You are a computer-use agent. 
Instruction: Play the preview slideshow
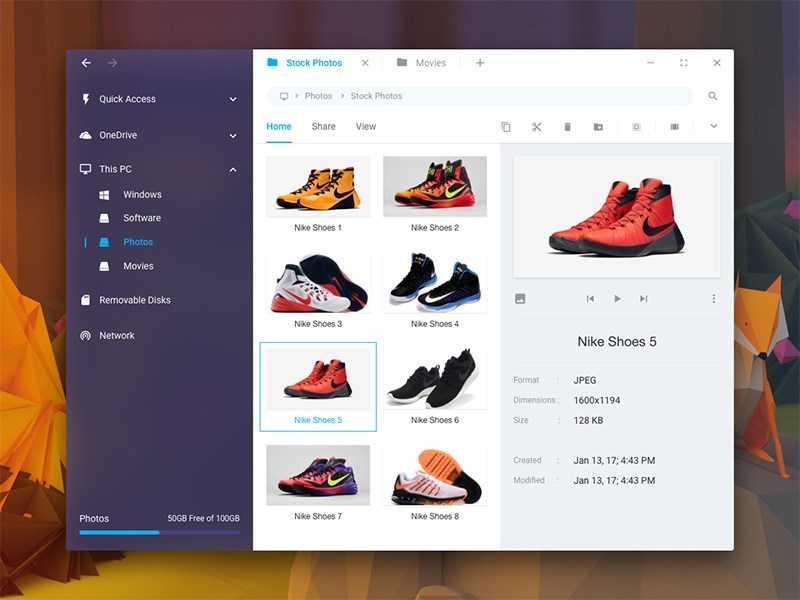tap(617, 298)
